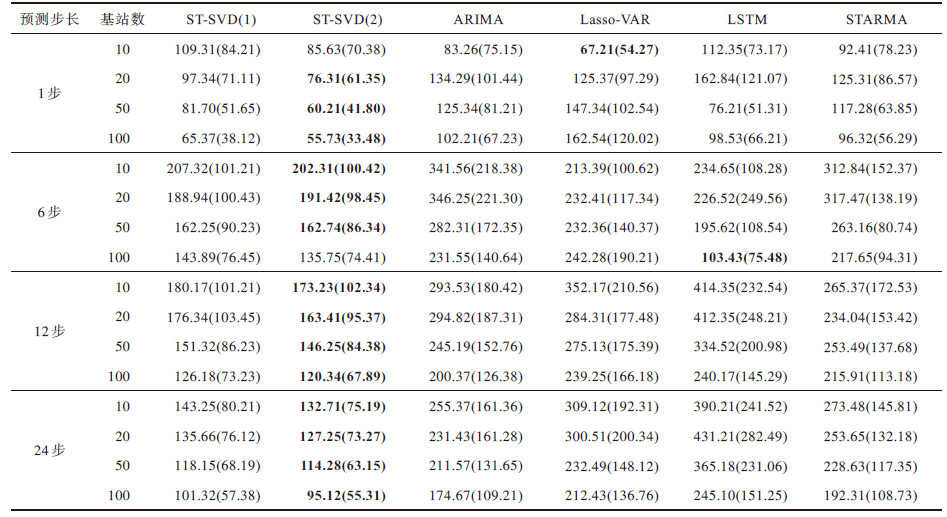Click the 基站数 header cell

click(x=122, y=19)
